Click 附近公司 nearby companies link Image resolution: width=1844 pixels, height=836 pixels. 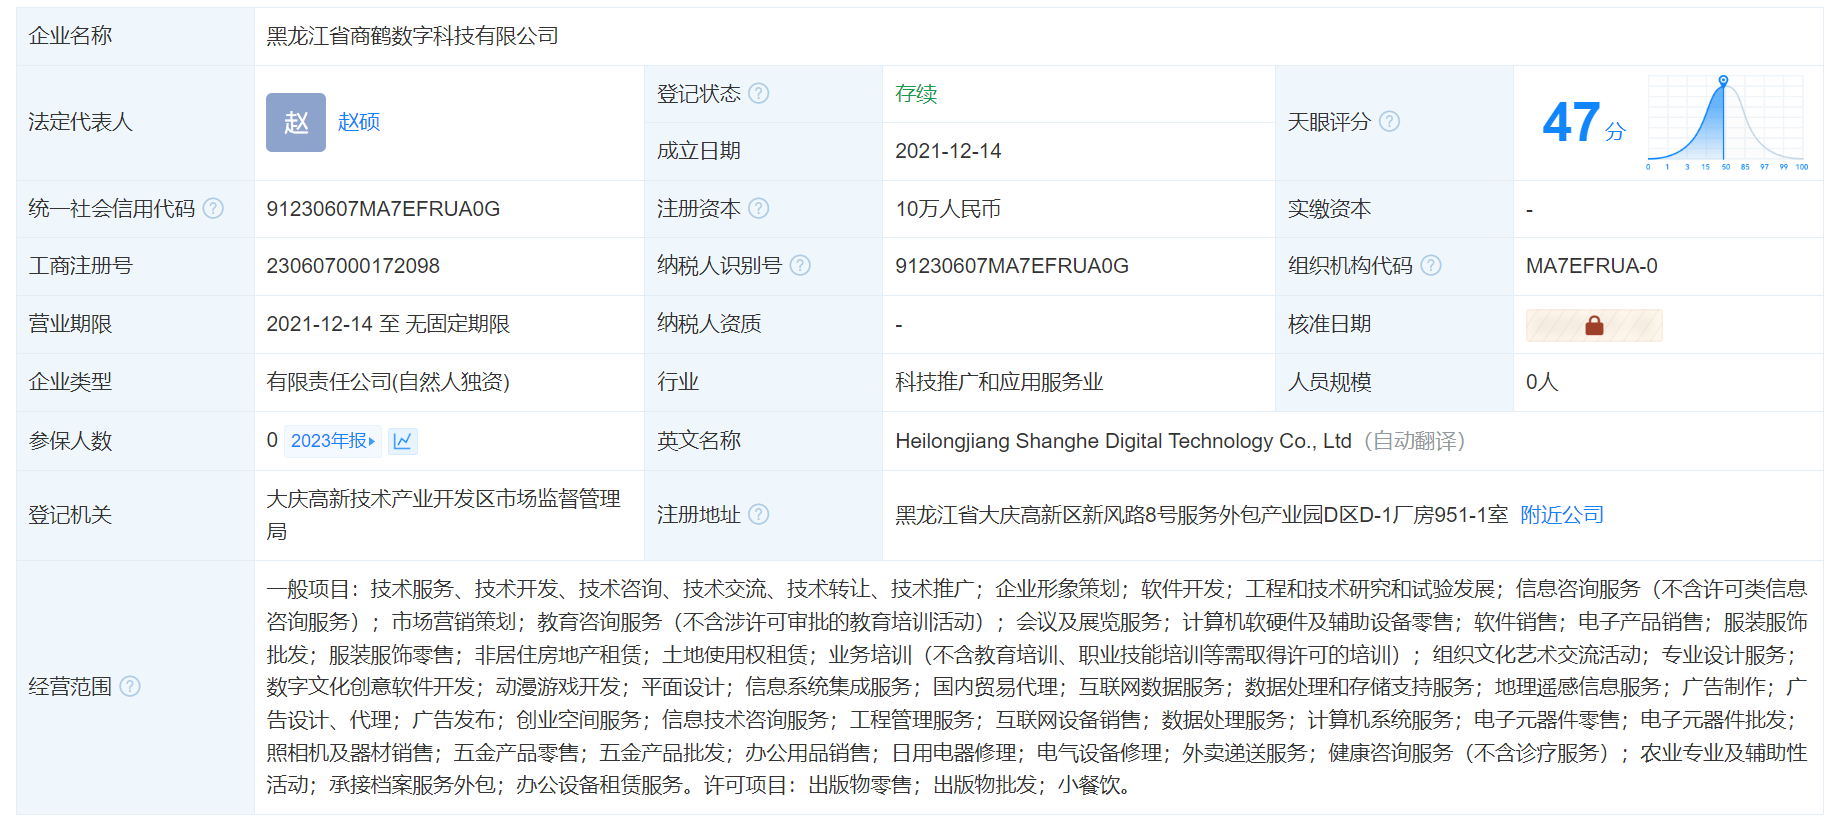click(x=1561, y=515)
